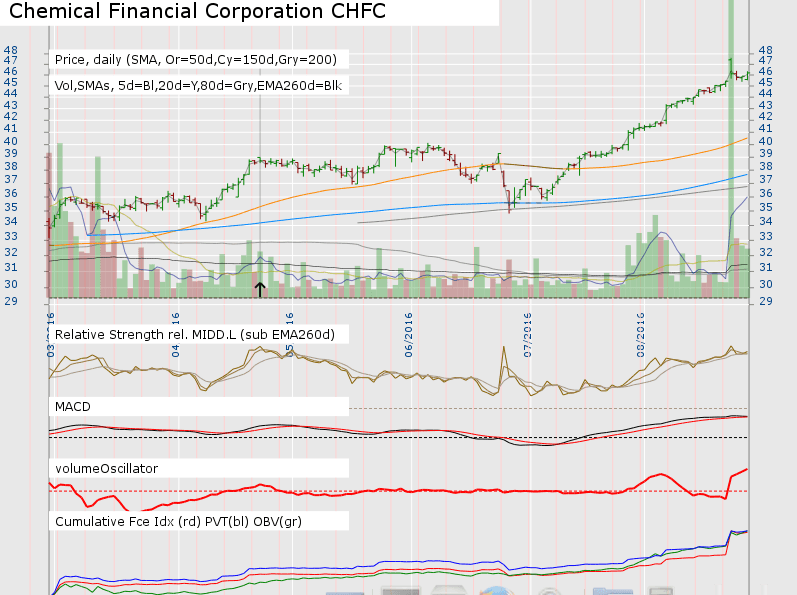Click price 45 on the right axis
The height and width of the screenshot is (595, 797).
coord(765,82)
